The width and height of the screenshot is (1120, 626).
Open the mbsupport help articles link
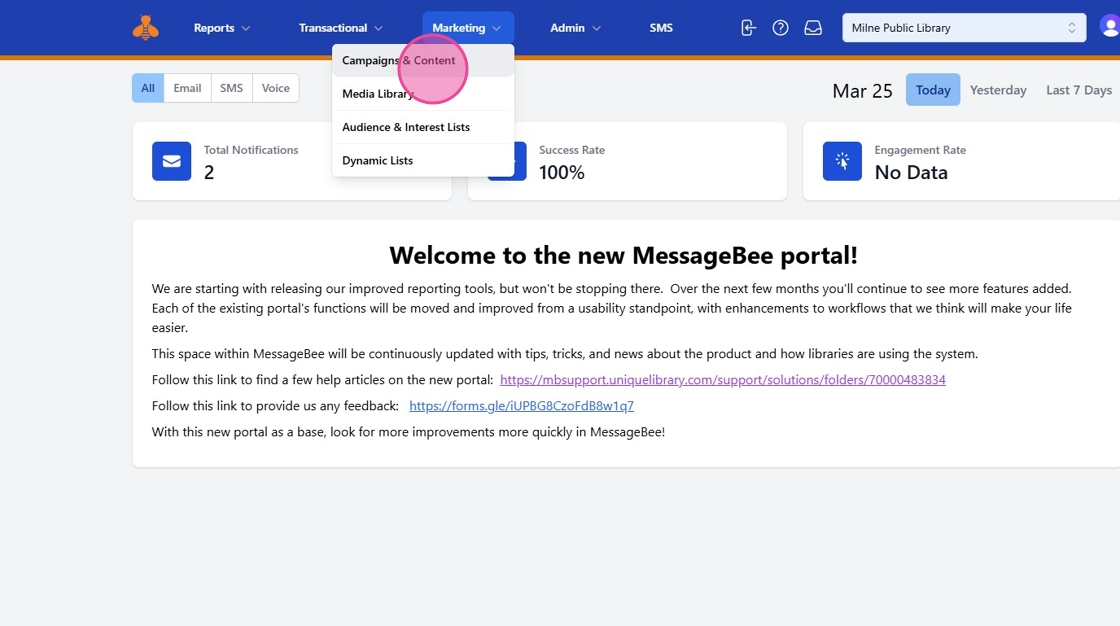click(x=723, y=380)
